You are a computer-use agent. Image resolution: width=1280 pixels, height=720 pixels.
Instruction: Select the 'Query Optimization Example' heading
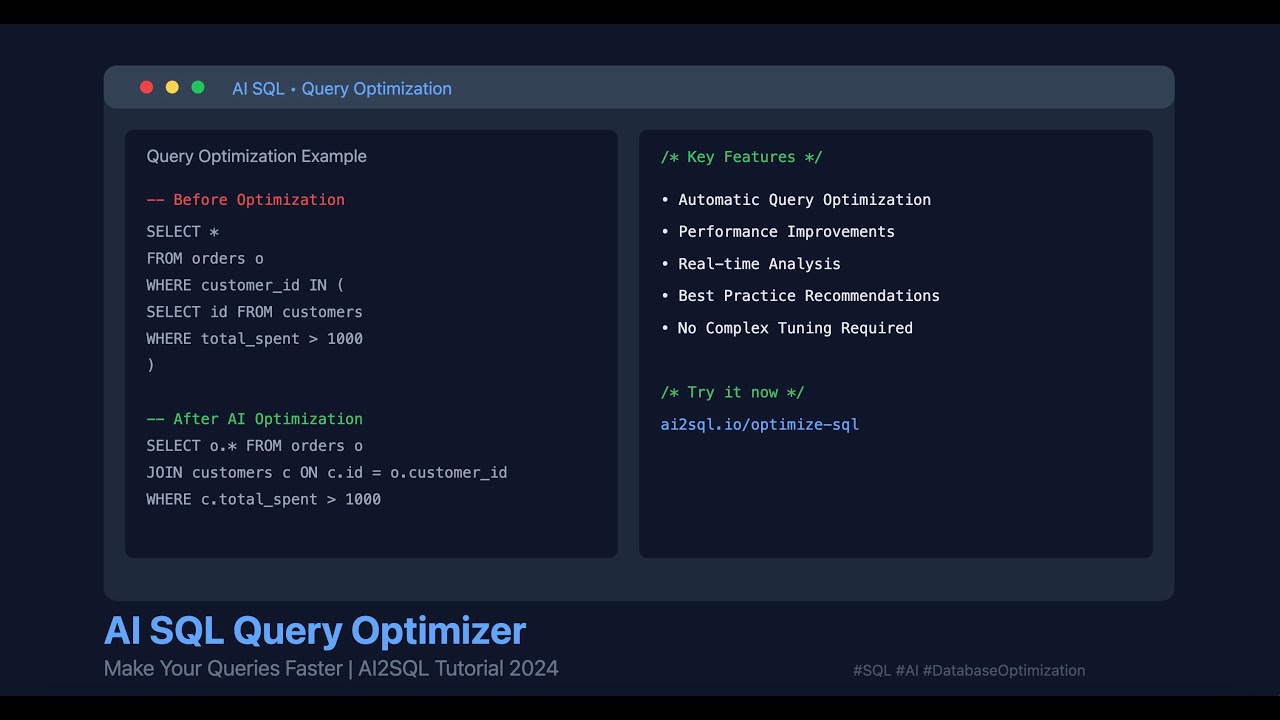[x=257, y=156]
